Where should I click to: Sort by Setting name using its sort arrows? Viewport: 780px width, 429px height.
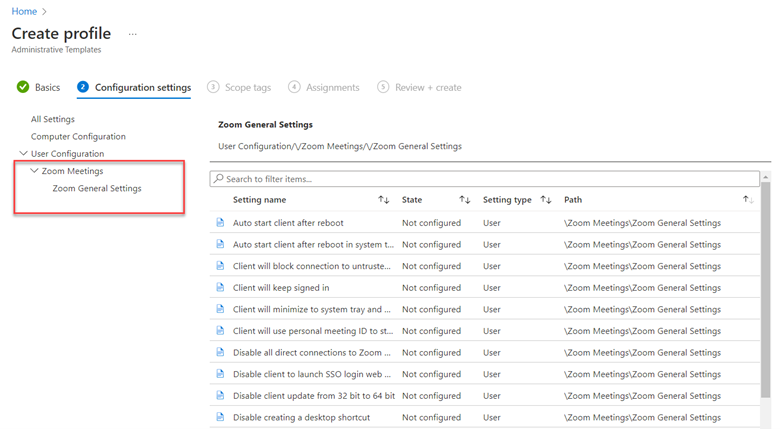click(384, 200)
